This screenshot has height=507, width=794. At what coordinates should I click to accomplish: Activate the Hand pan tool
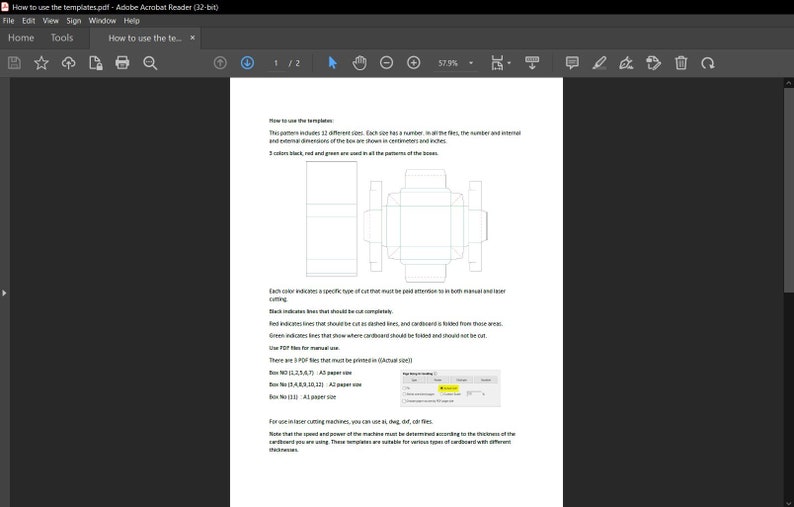point(360,63)
